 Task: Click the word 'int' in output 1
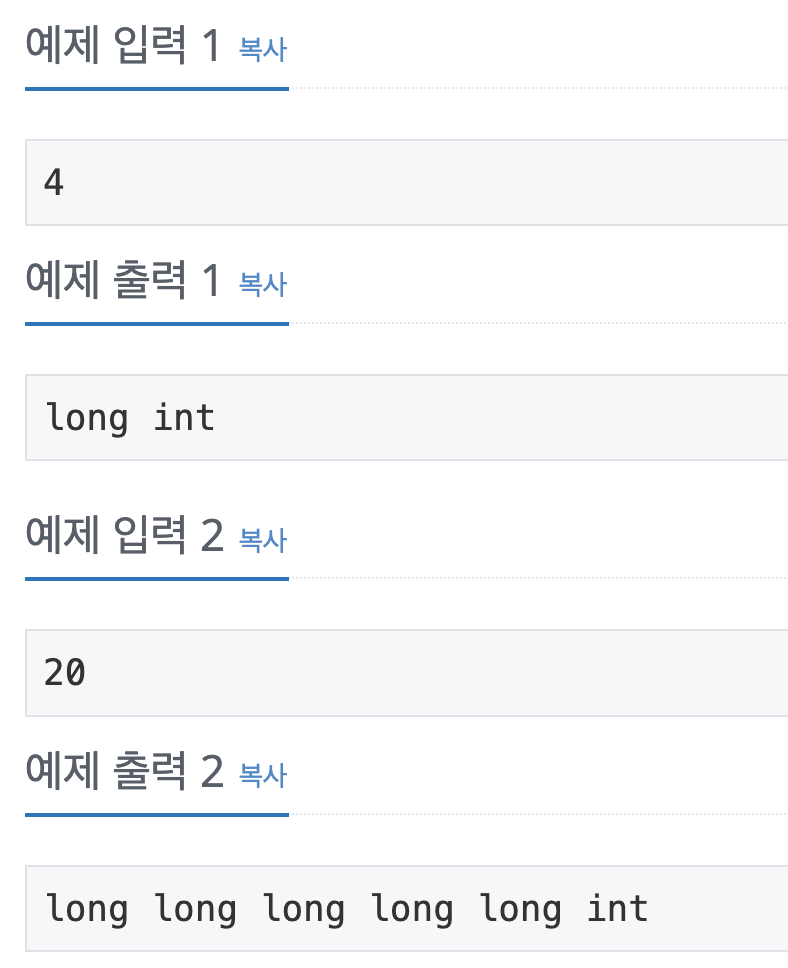184,417
